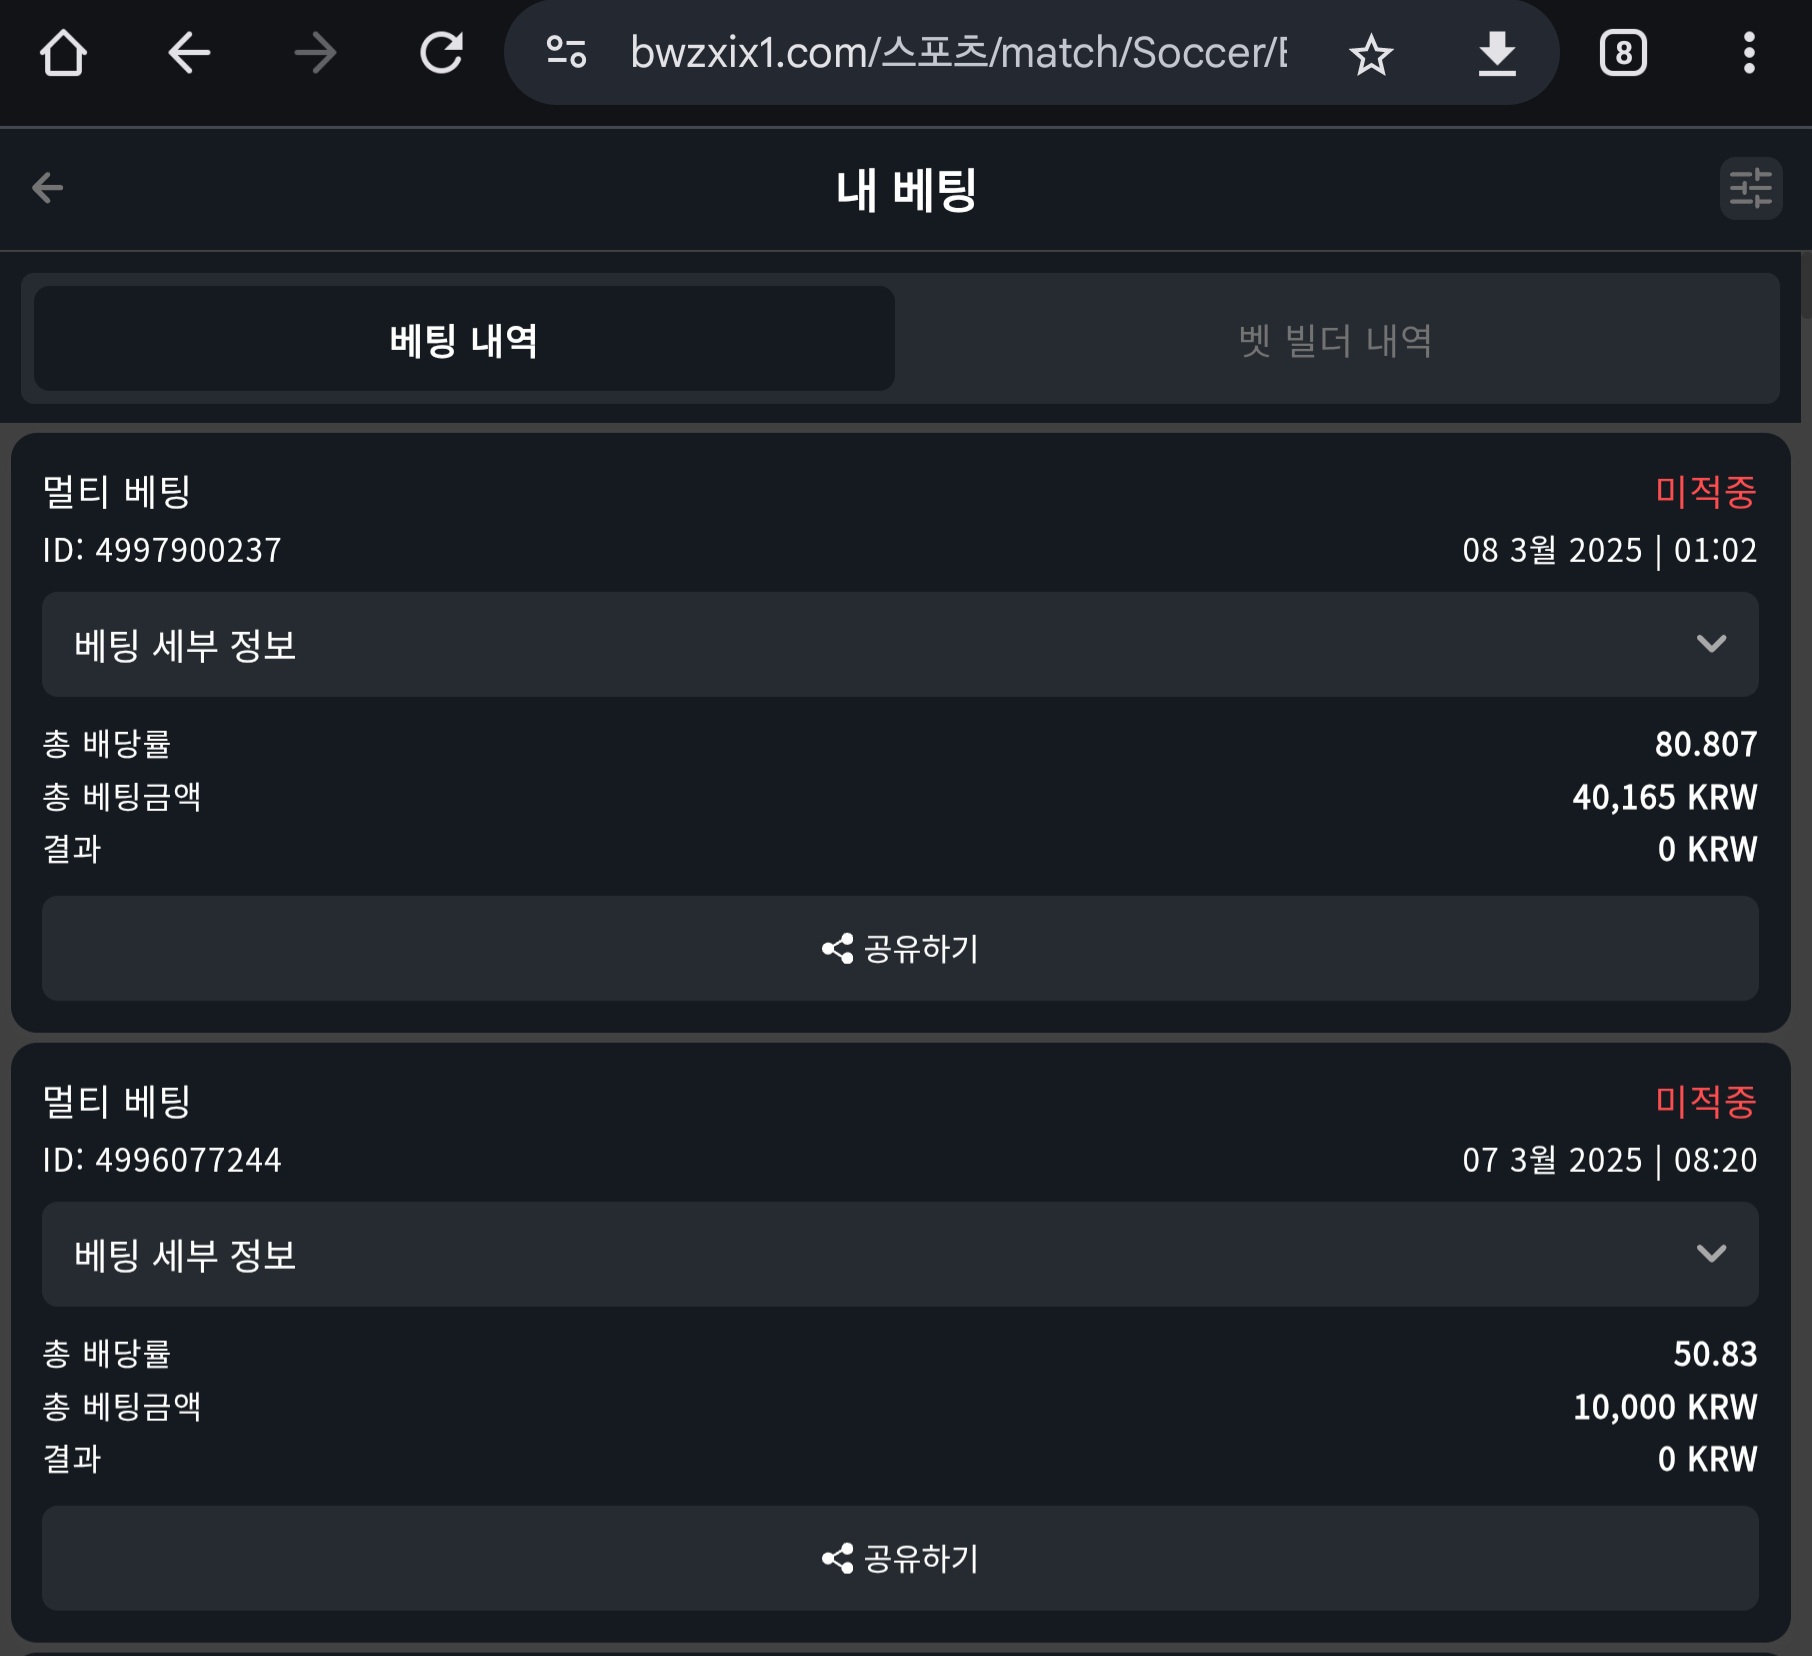
Task: Open the filter settings icon beside 내 베팅
Action: [x=1751, y=188]
